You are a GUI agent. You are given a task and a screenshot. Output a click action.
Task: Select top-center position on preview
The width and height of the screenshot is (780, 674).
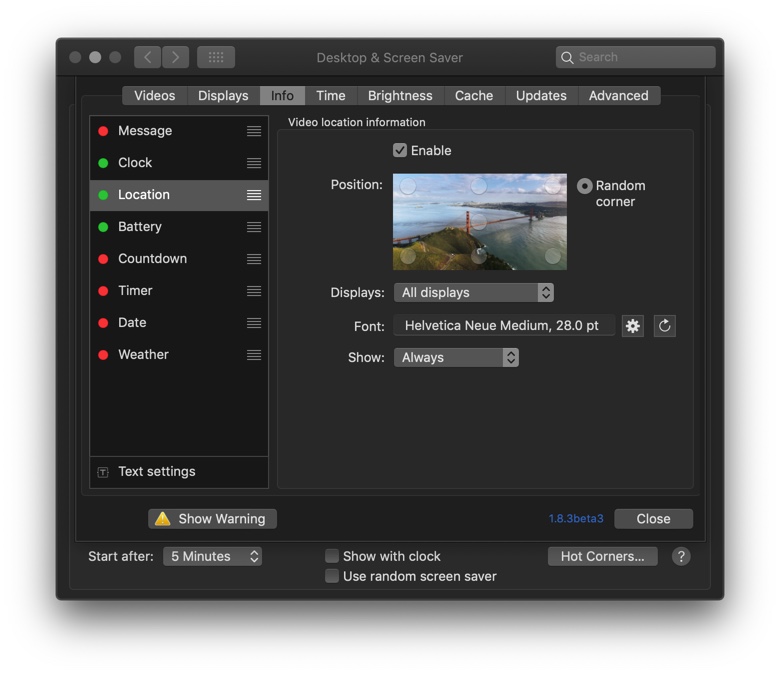tap(479, 186)
